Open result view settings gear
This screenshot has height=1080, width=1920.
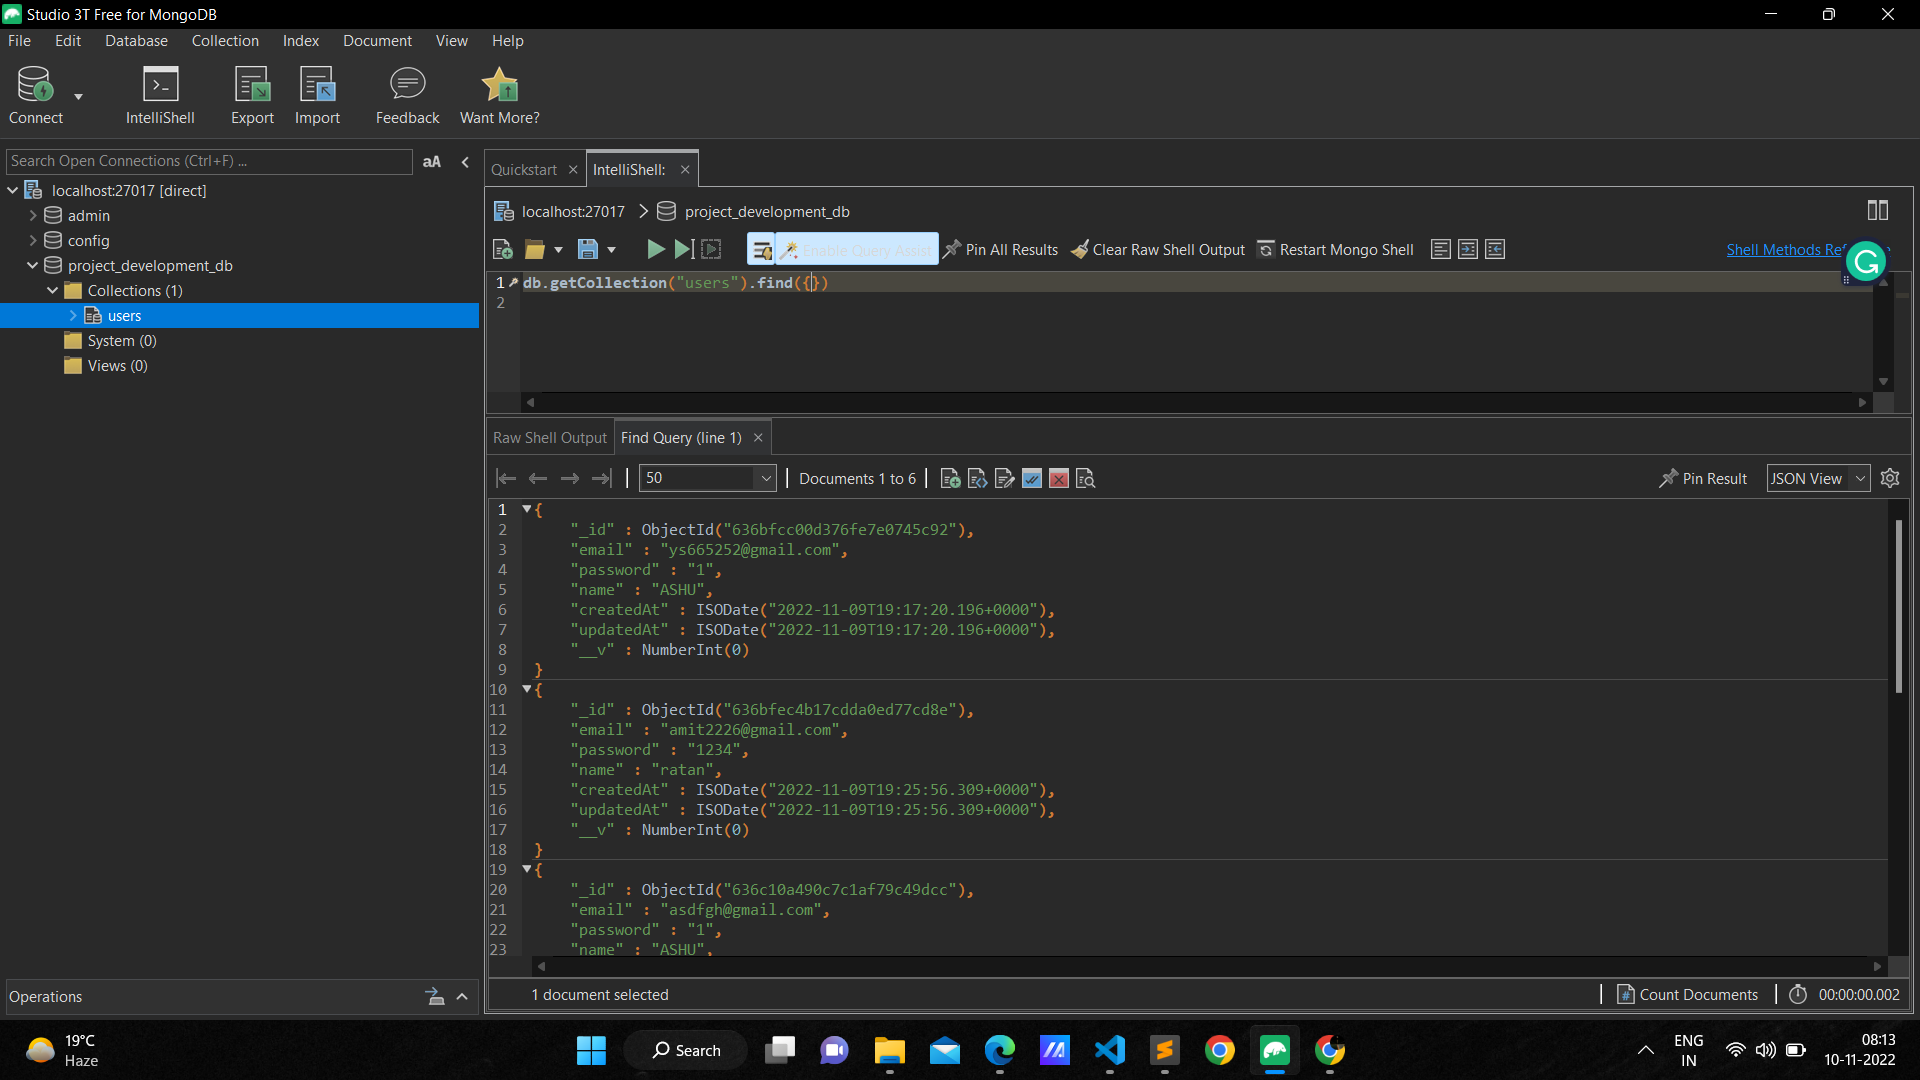pyautogui.click(x=1890, y=478)
